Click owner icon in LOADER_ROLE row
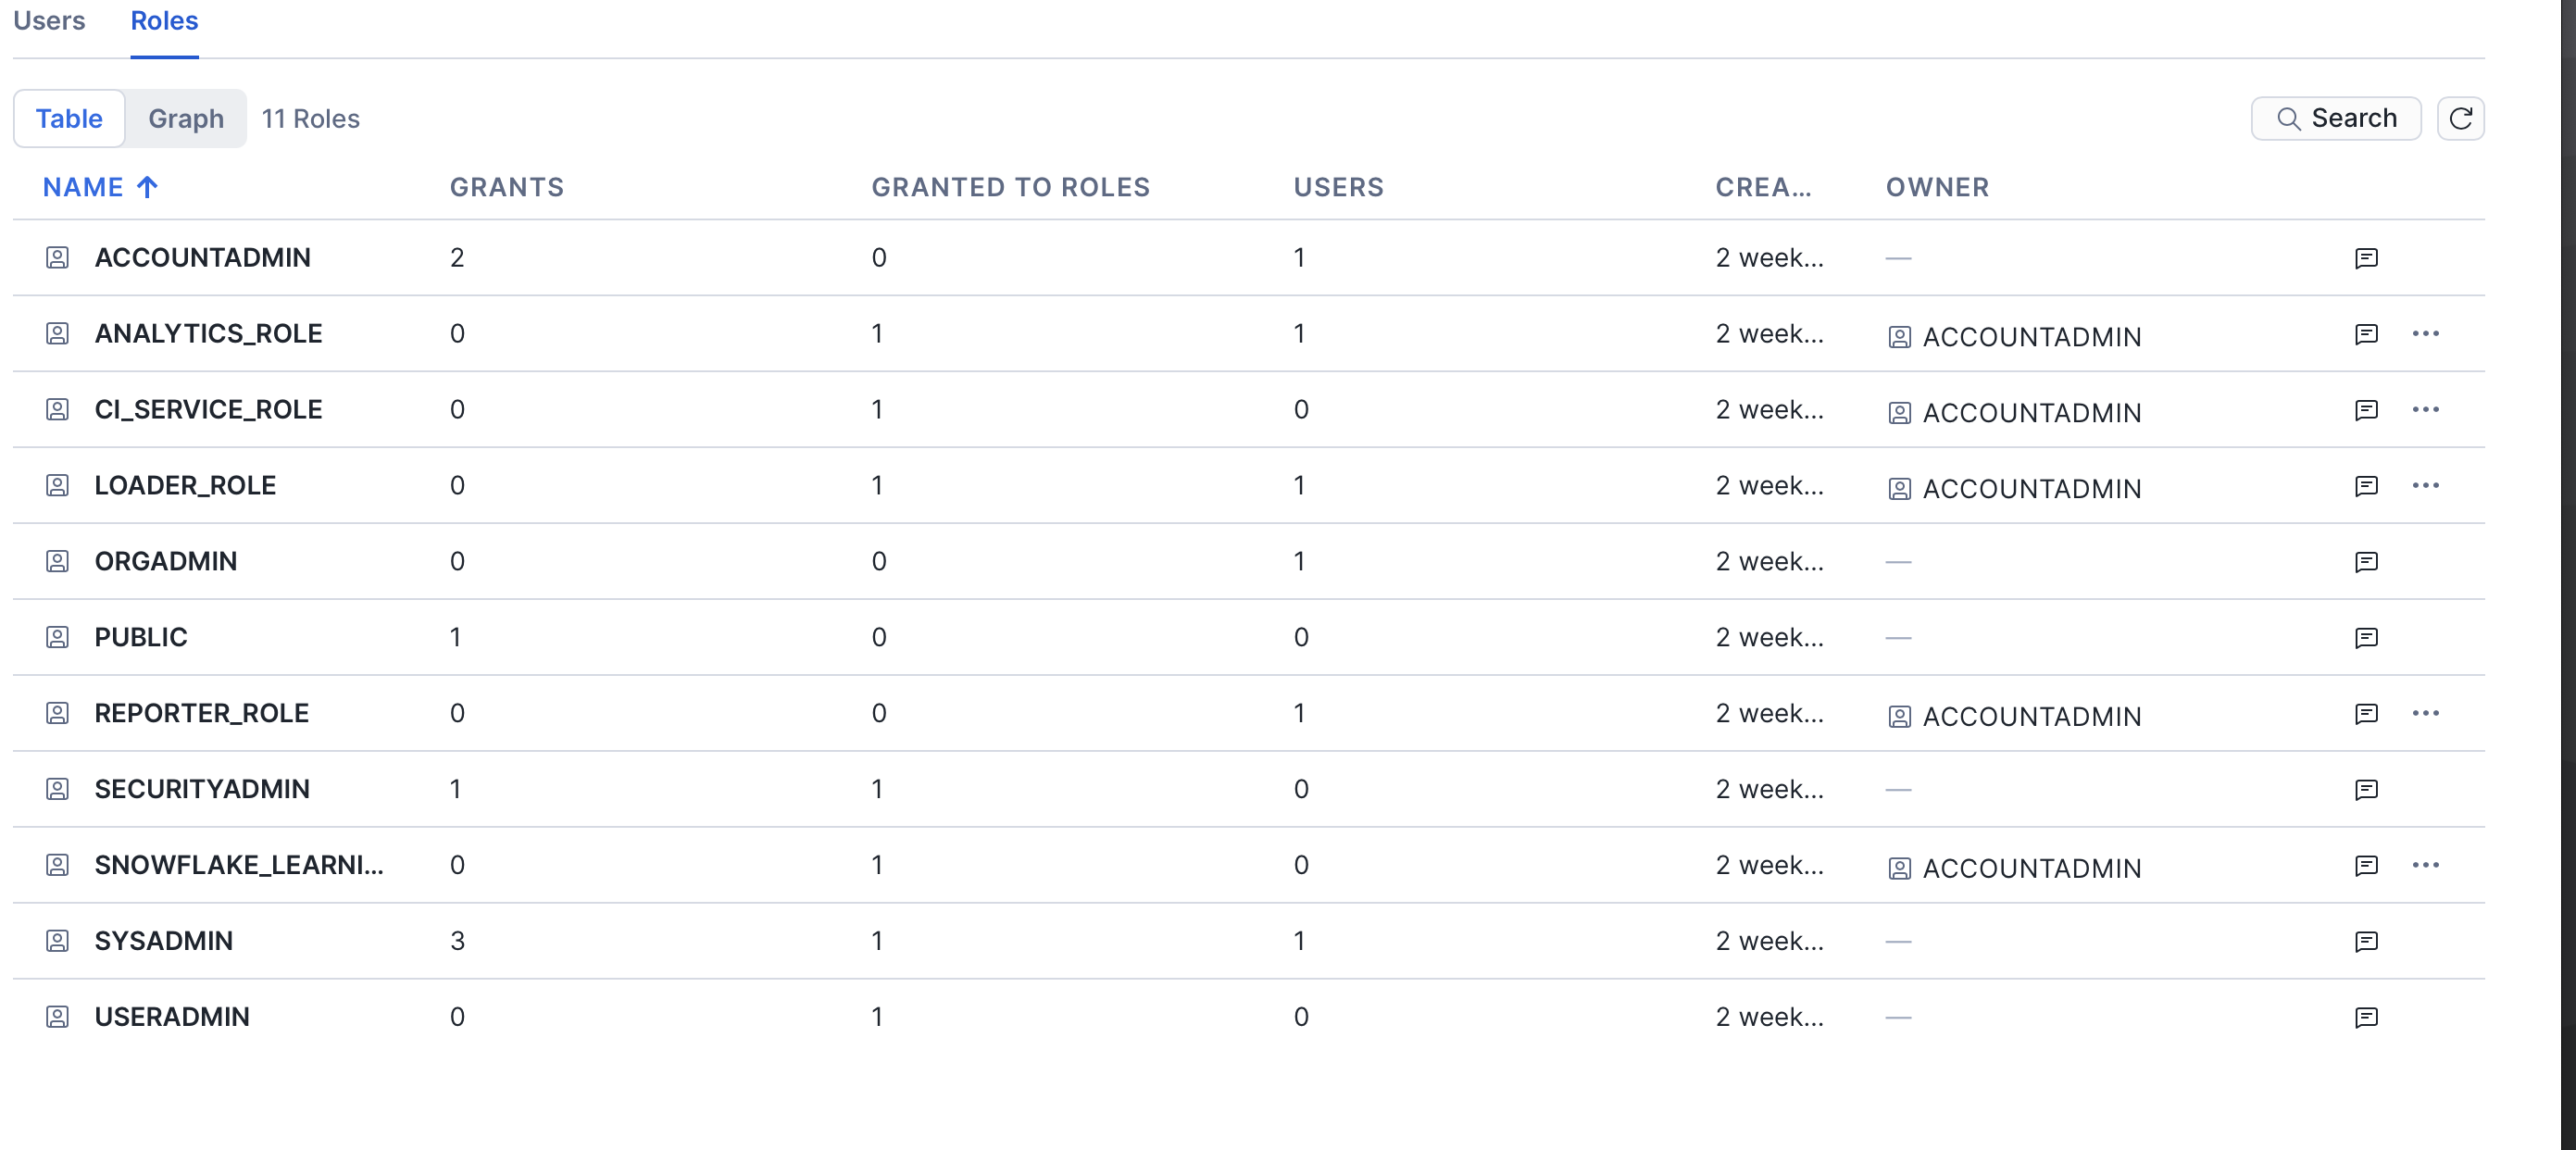 click(x=1899, y=489)
